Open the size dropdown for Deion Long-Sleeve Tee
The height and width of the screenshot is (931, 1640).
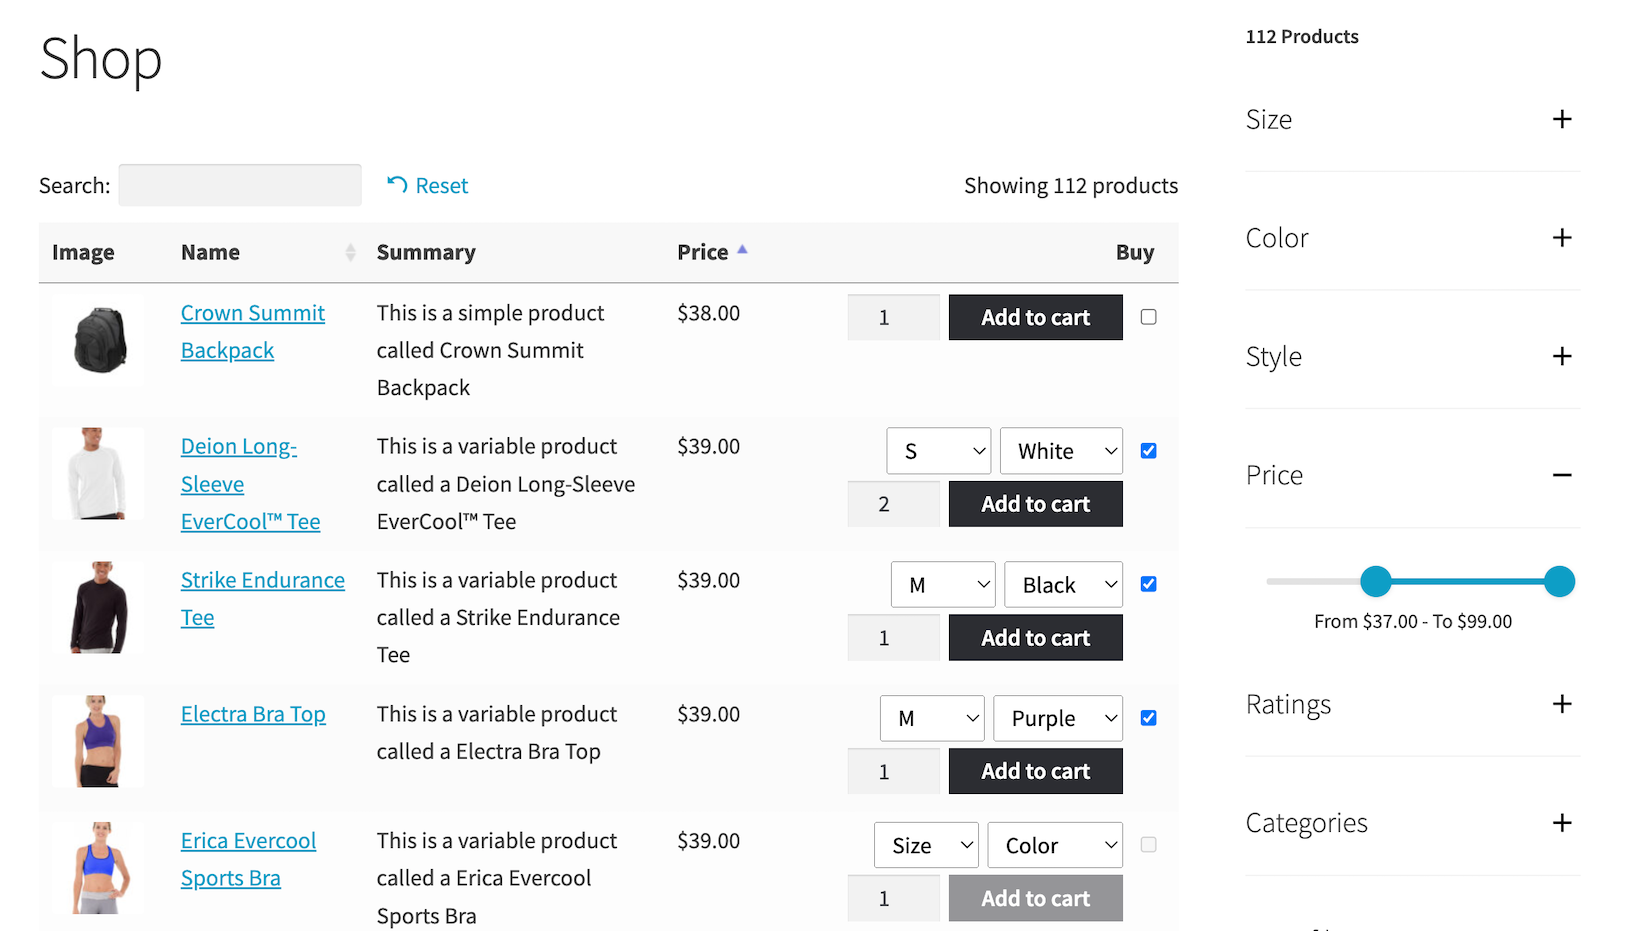[938, 450]
